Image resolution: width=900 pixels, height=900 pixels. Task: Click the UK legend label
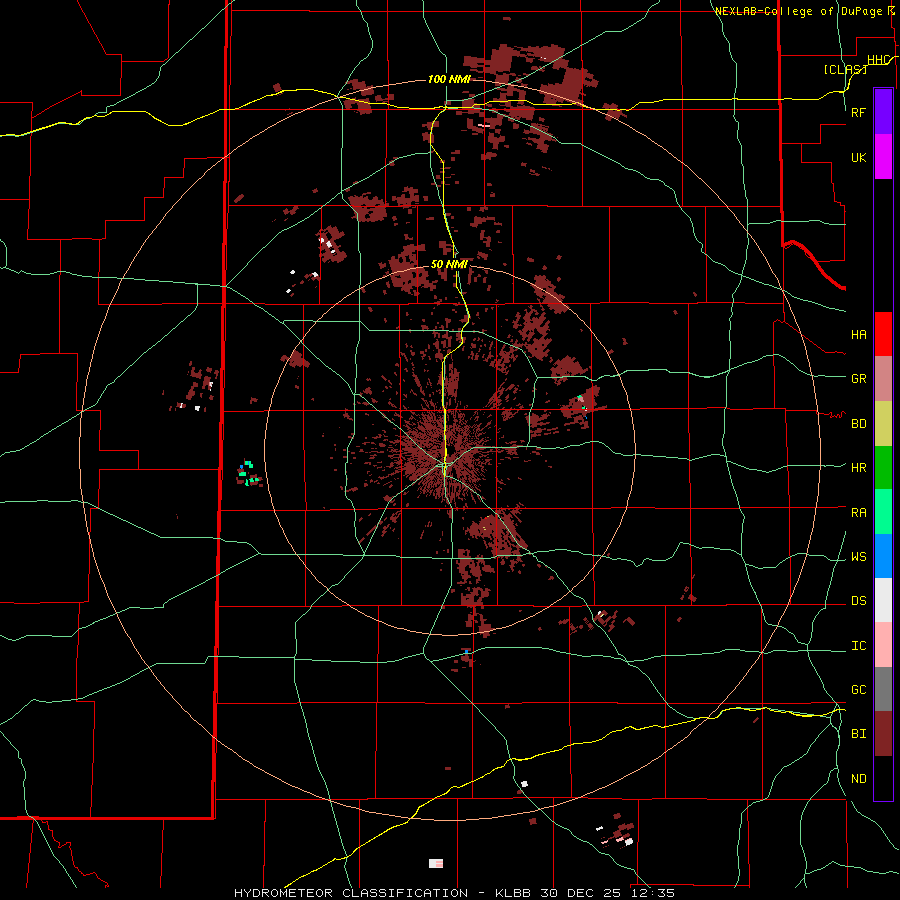click(859, 157)
